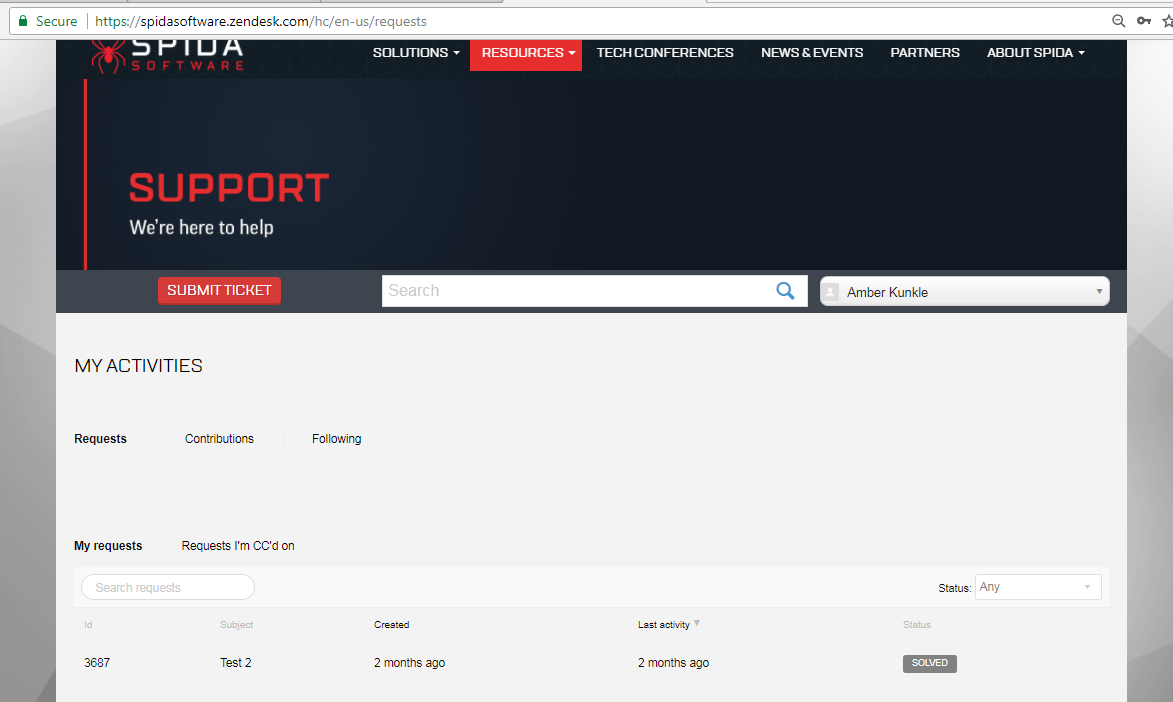
Task: Click the Last activity sort arrow
Action: [x=697, y=624]
